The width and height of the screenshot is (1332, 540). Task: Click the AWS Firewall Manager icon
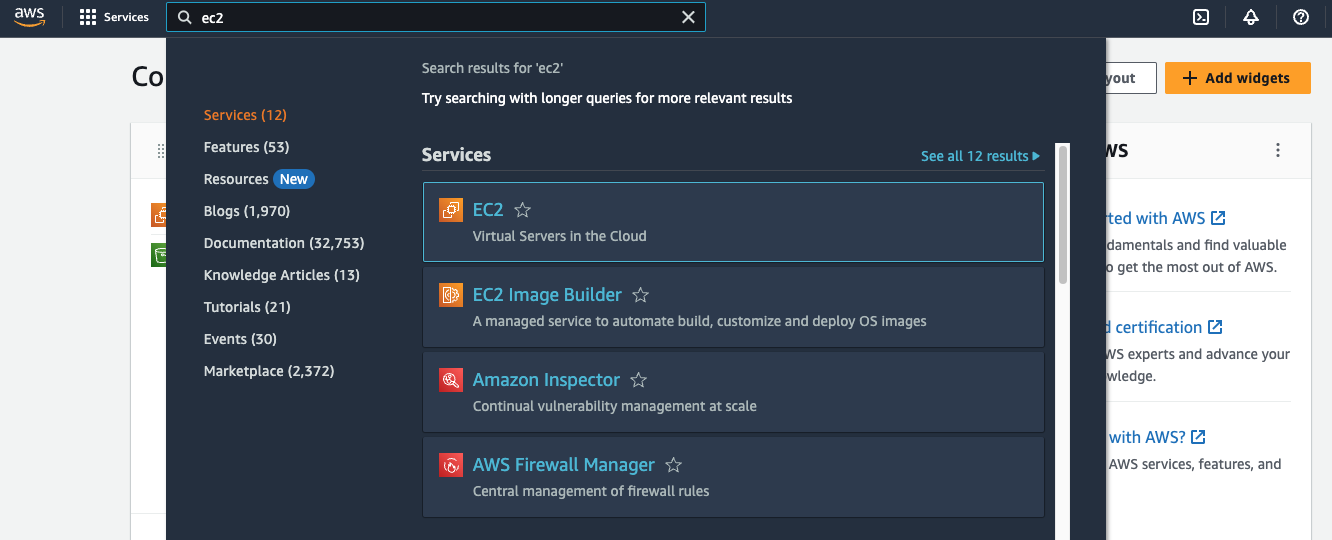coord(451,465)
